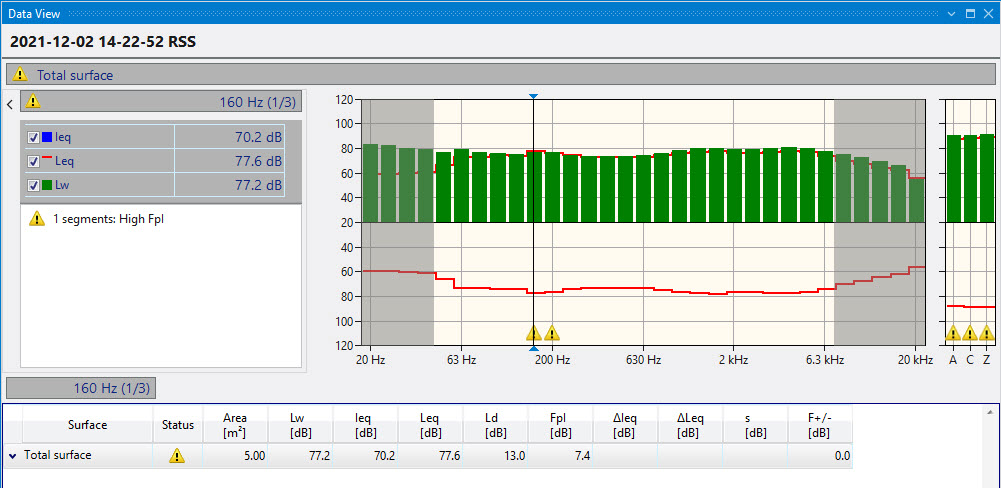Click the 2 kHz axis label

click(x=734, y=360)
